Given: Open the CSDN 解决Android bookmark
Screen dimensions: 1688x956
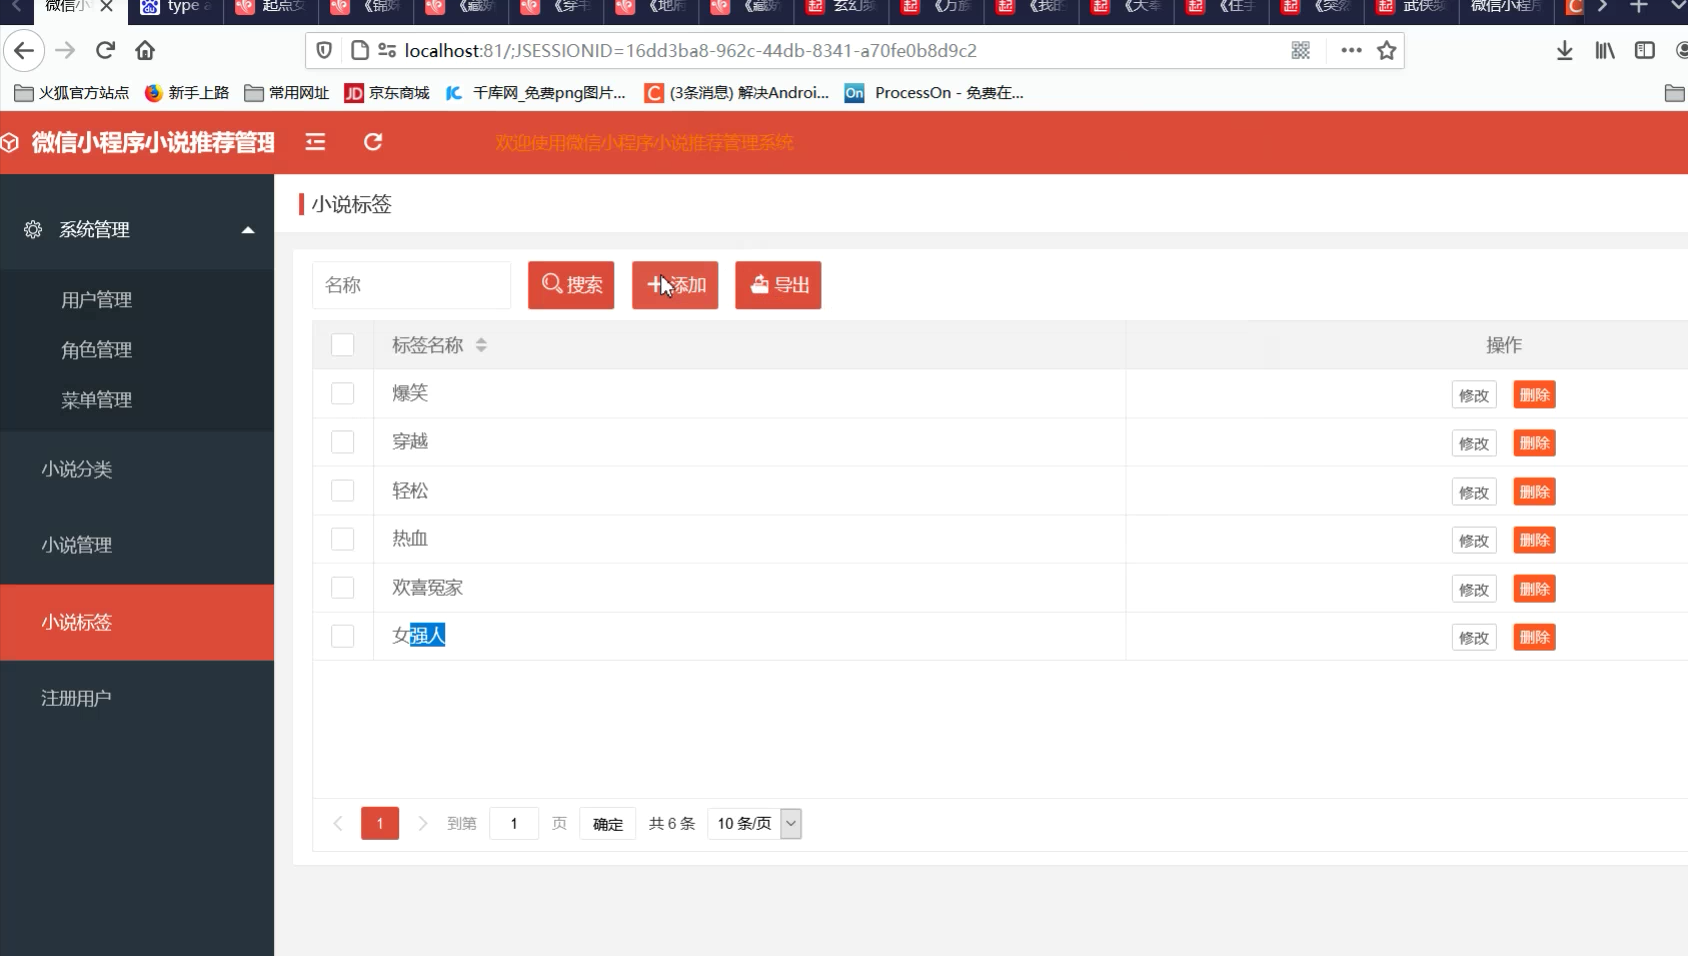Looking at the screenshot, I should click(x=737, y=93).
